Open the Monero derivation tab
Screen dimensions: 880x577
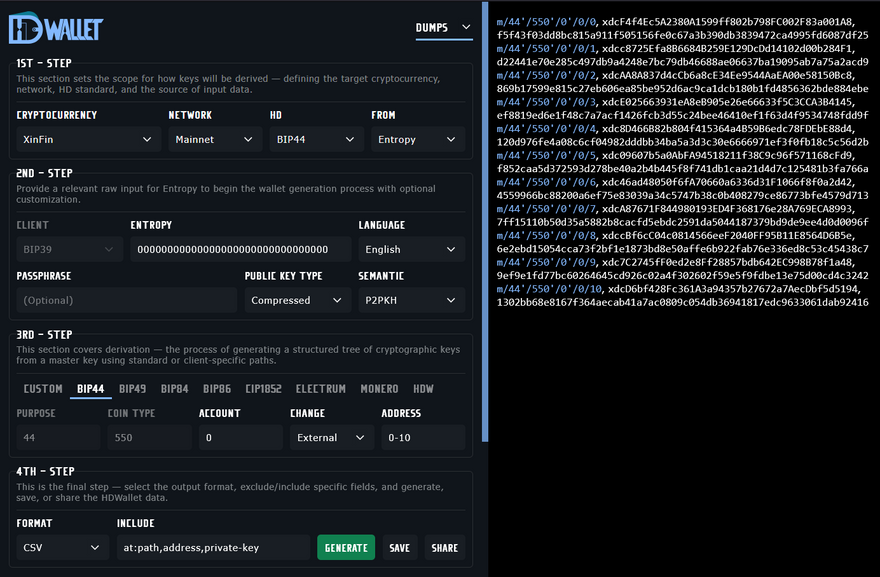pos(379,389)
